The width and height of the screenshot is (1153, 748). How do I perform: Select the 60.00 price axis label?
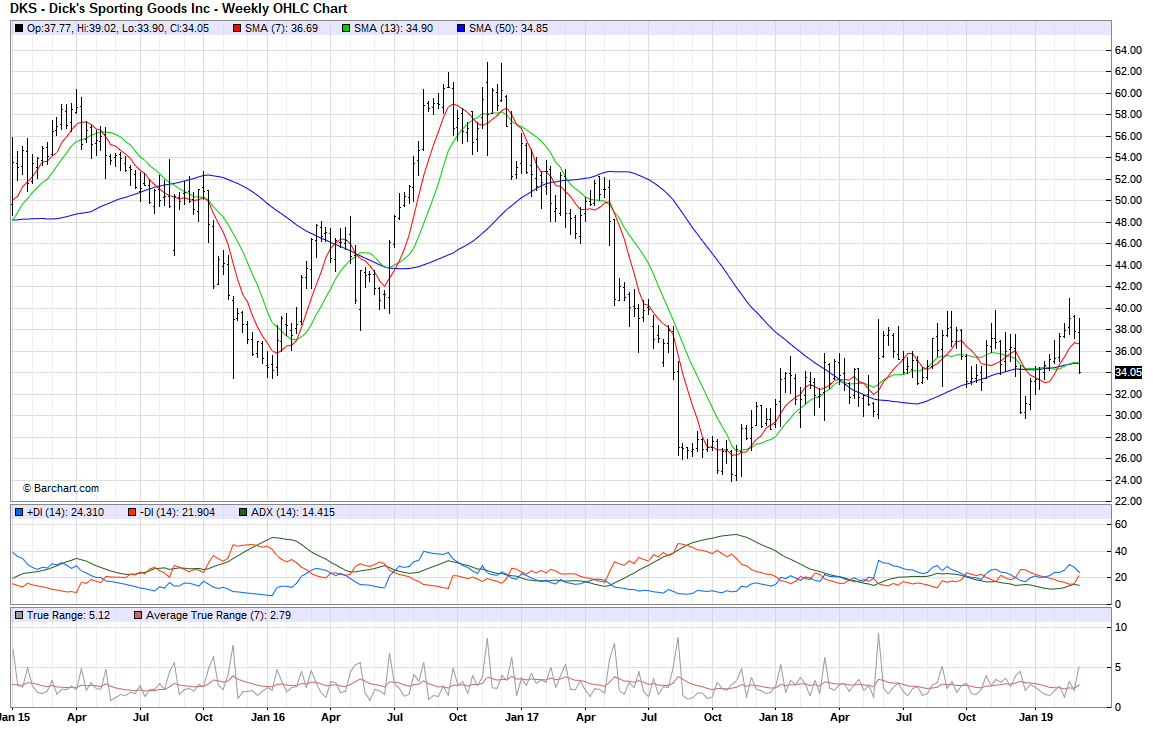tap(1128, 93)
